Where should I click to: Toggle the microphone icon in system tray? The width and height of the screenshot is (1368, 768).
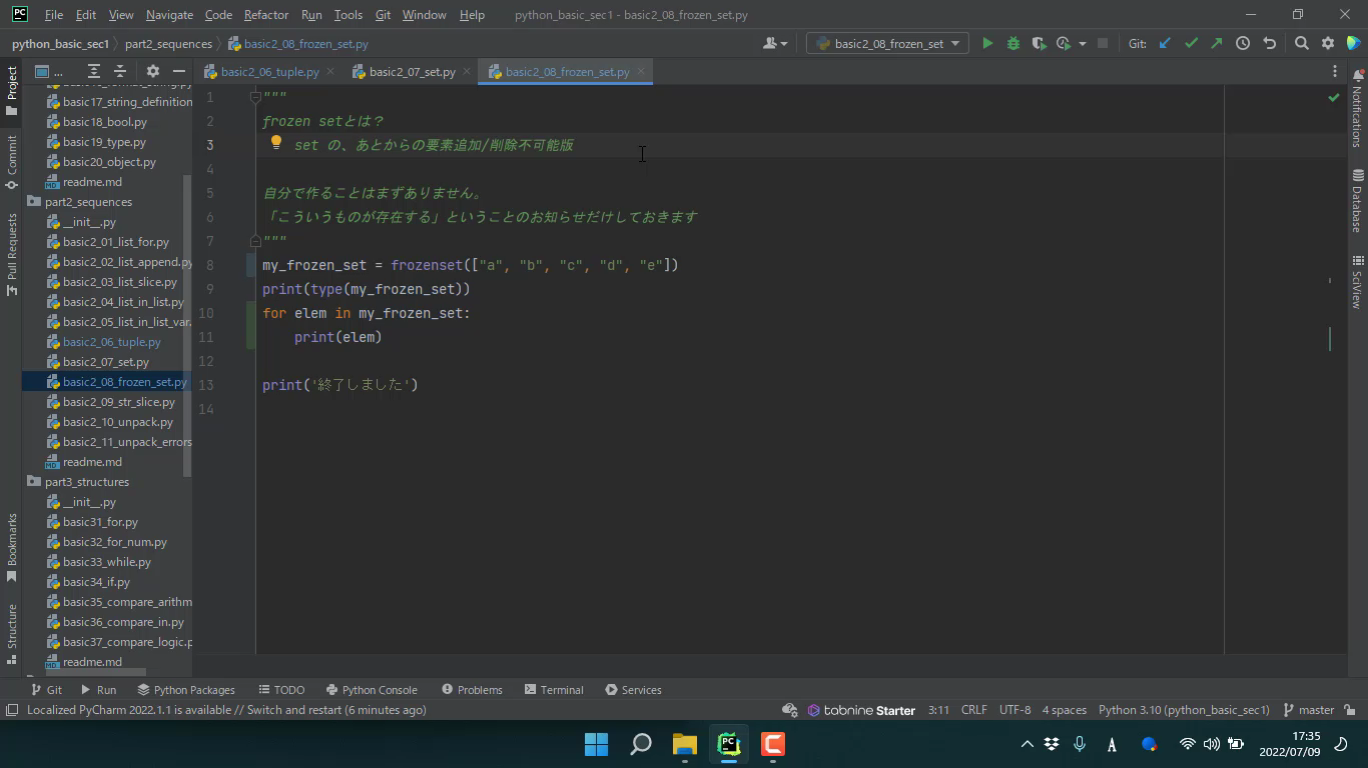[x=1079, y=744]
